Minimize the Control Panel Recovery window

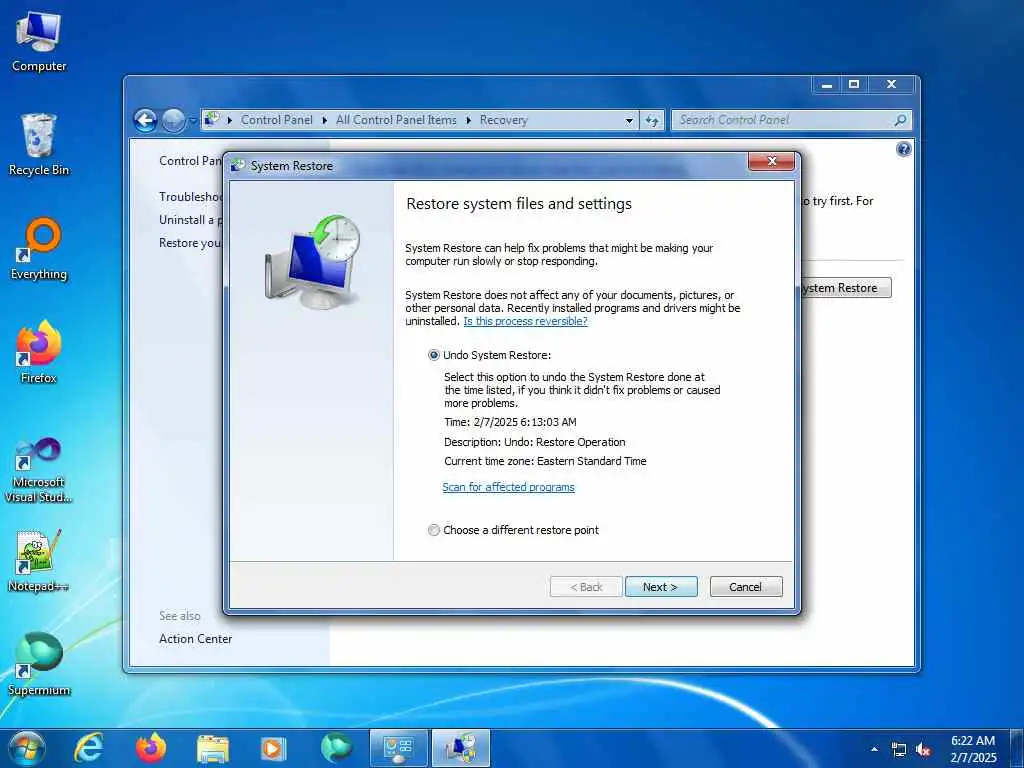827,85
